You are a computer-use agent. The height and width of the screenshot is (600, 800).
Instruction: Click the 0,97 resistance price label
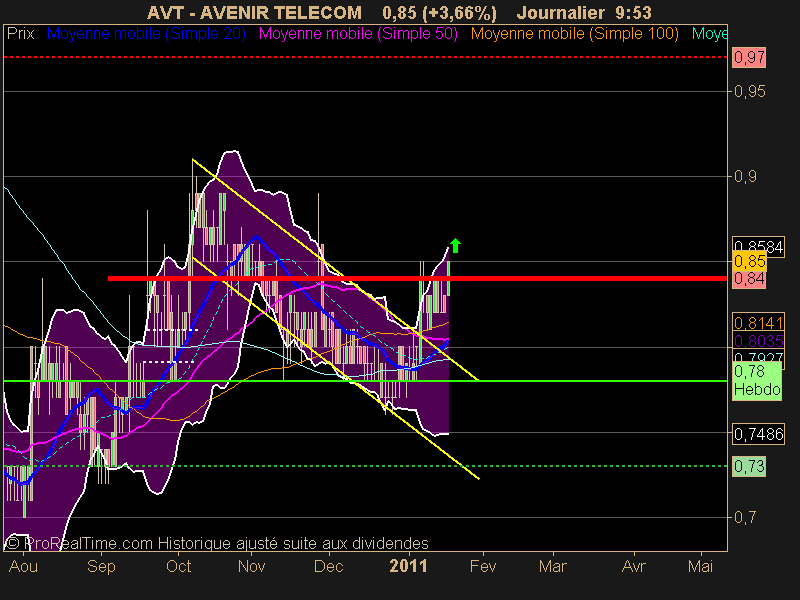coord(749,57)
